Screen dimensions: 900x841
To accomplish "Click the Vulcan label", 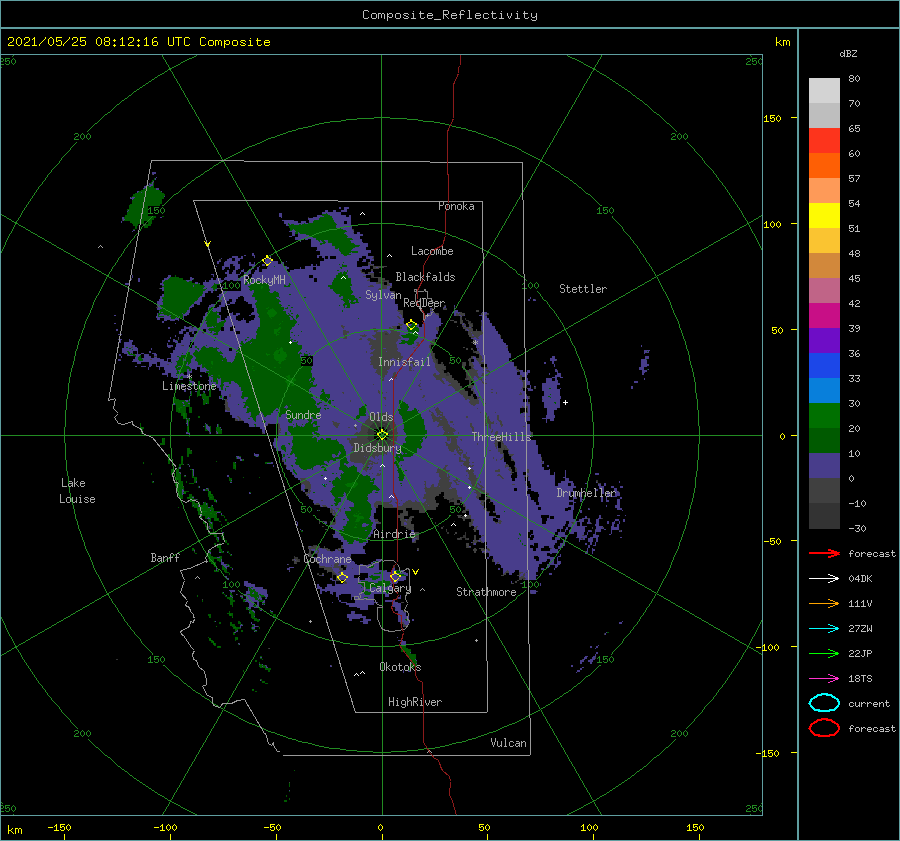I will click(x=509, y=743).
